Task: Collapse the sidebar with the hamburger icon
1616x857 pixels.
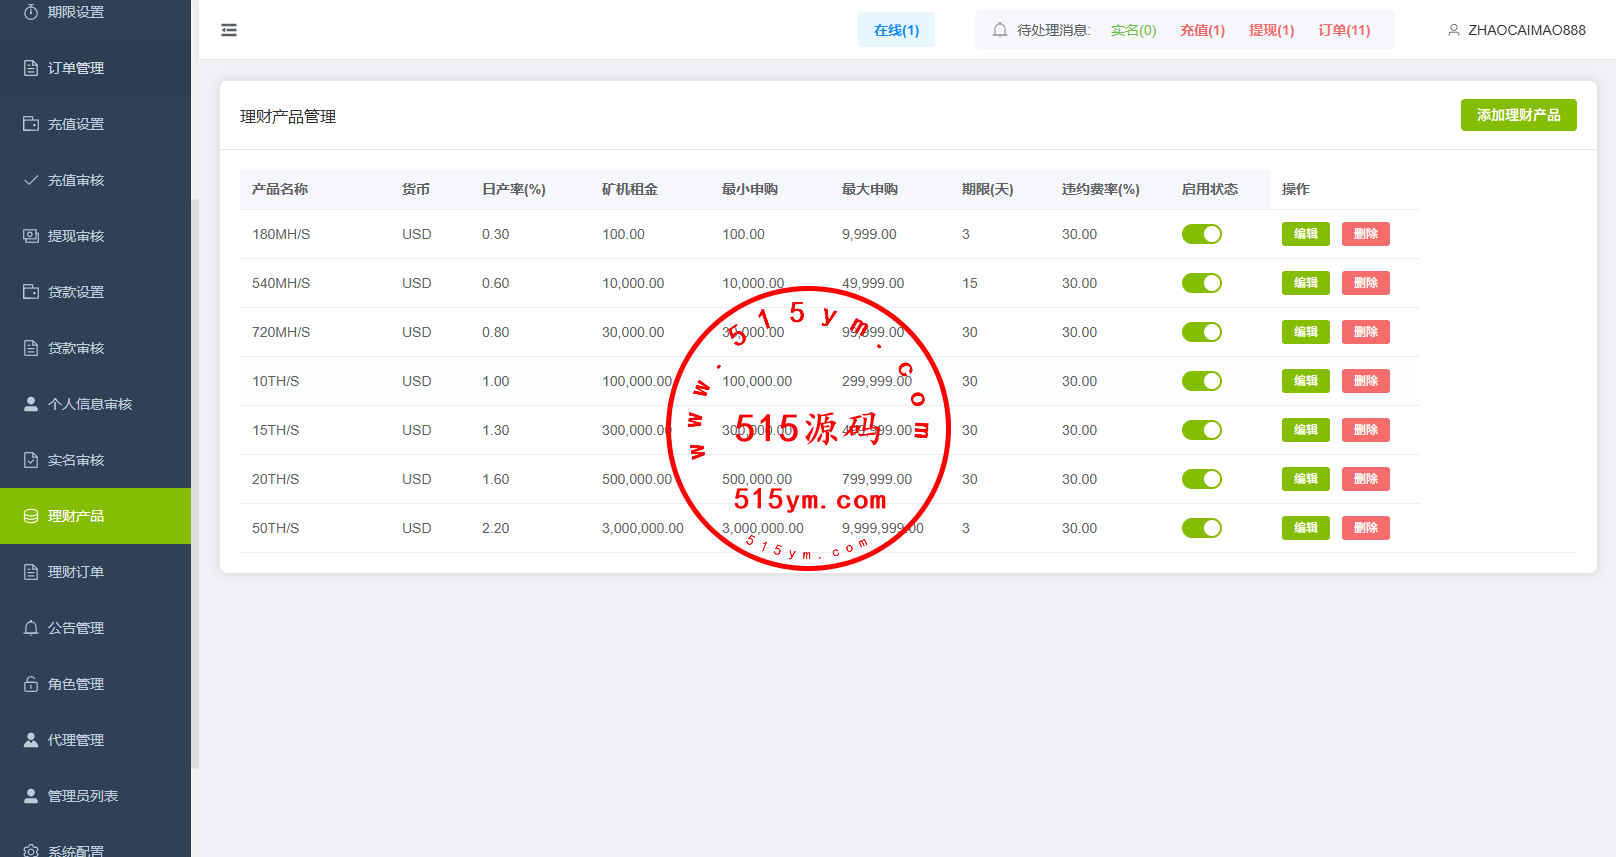Action: 229,30
